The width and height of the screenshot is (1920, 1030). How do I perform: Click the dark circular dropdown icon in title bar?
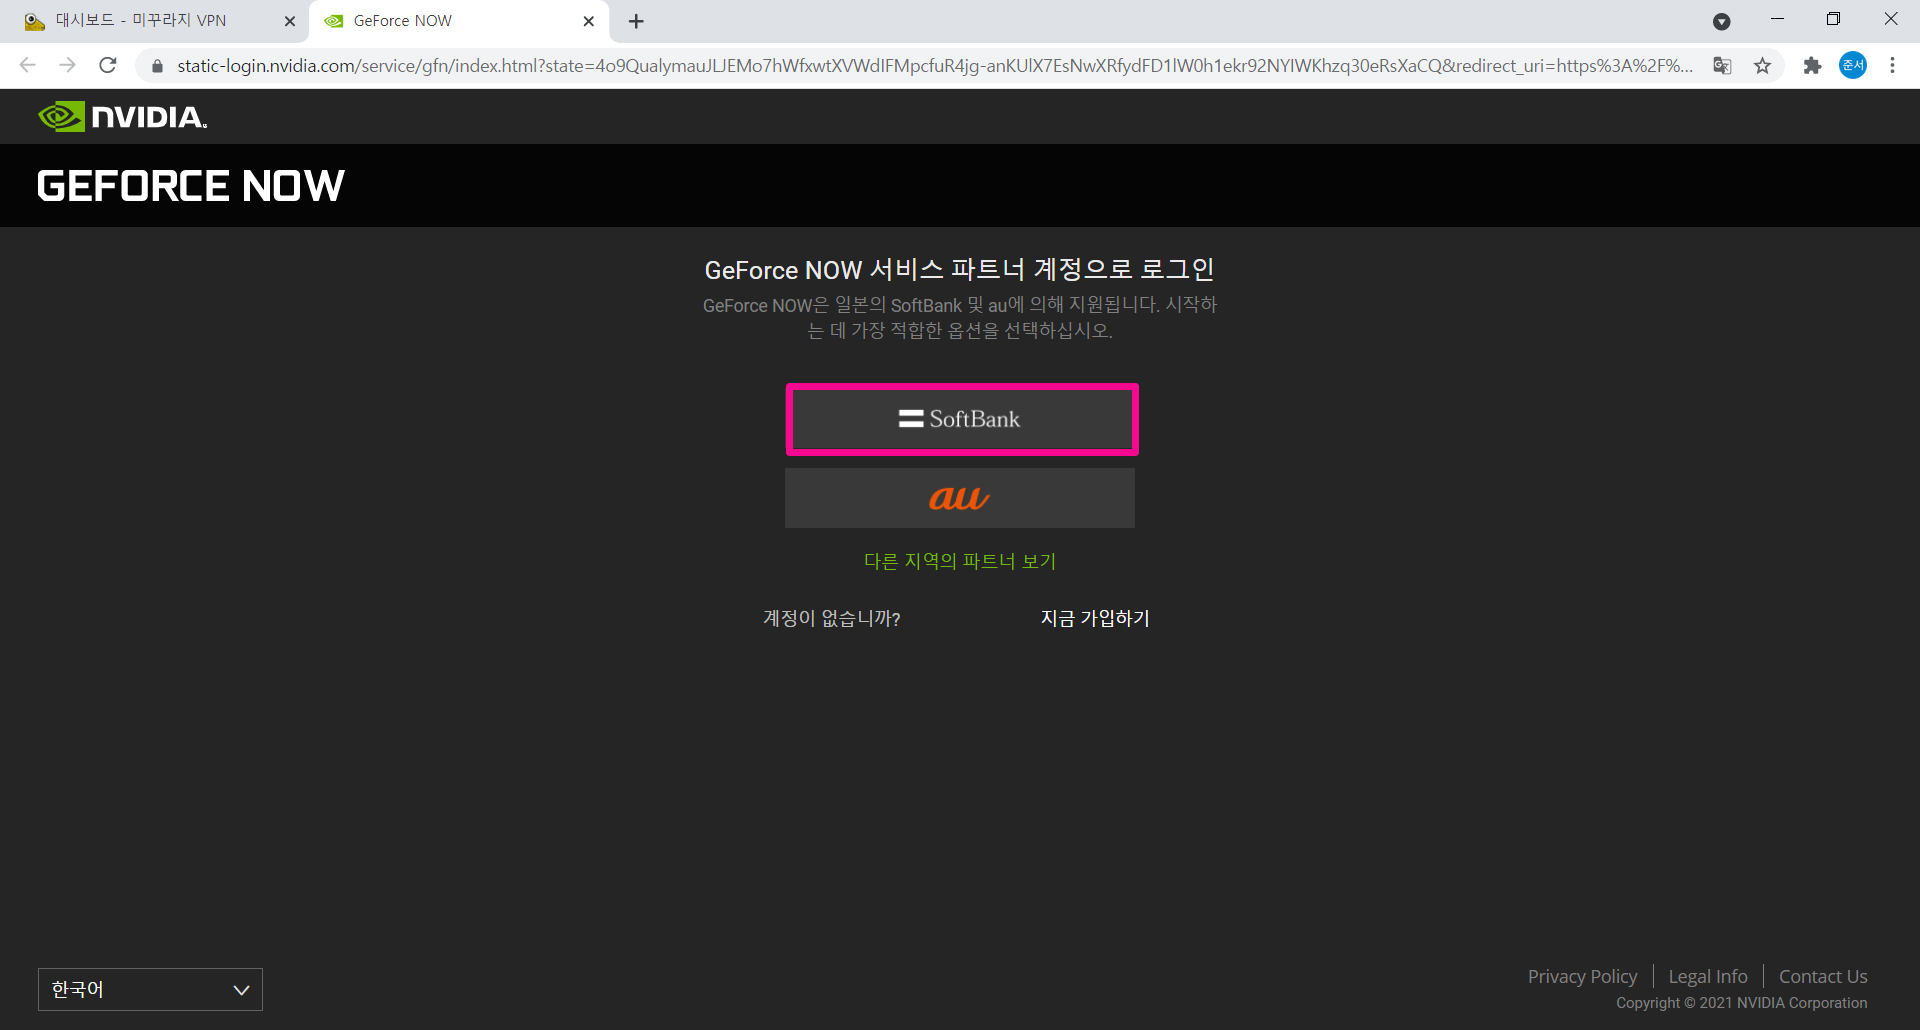coord(1721,21)
